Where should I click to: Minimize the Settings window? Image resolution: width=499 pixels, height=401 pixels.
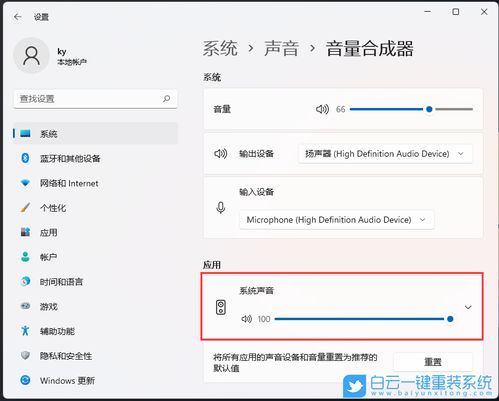click(x=428, y=12)
